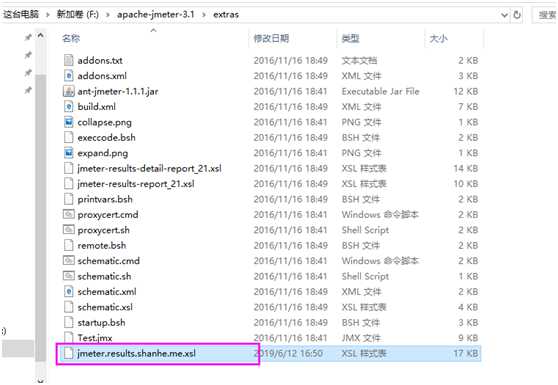Refresh the extras folder view
Screen dimensions: 558x385
[x=517, y=15]
